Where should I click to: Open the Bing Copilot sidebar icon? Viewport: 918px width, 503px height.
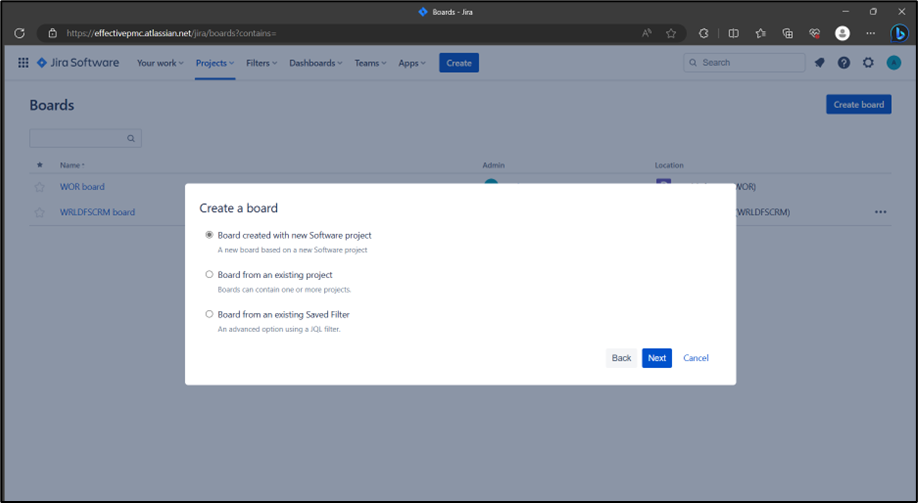899,33
